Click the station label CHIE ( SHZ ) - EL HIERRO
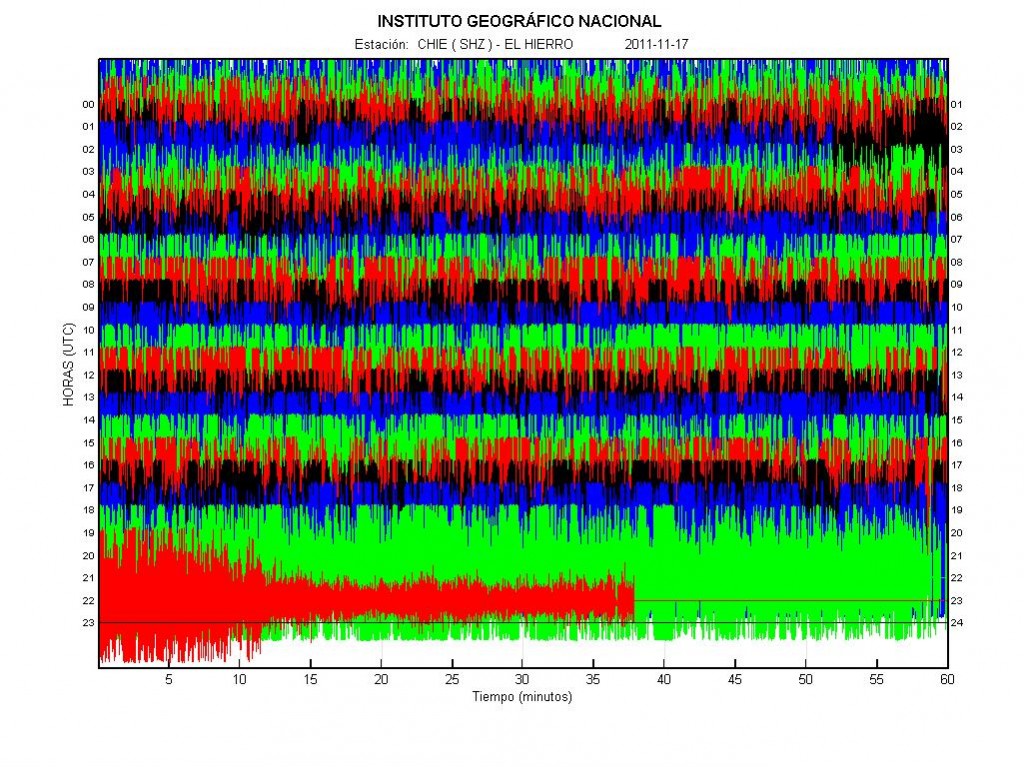This screenshot has width=1024, height=767. [x=495, y=44]
